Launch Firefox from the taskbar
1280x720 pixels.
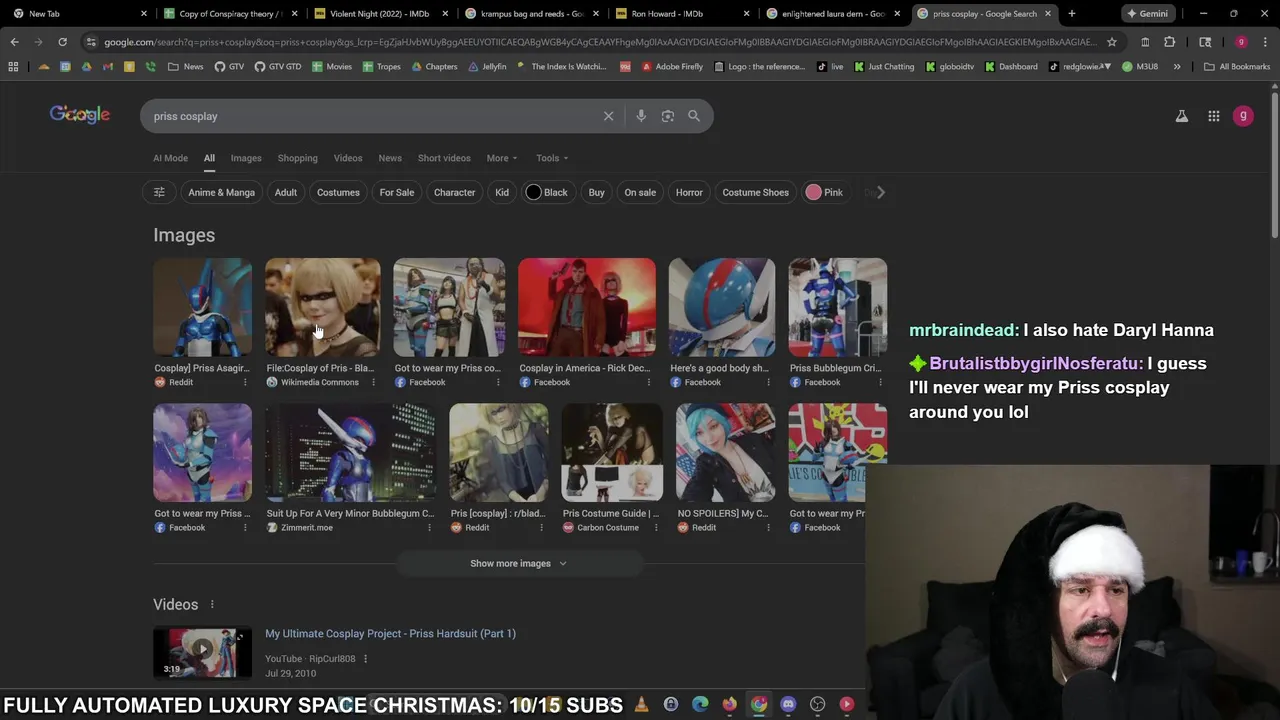pos(729,704)
